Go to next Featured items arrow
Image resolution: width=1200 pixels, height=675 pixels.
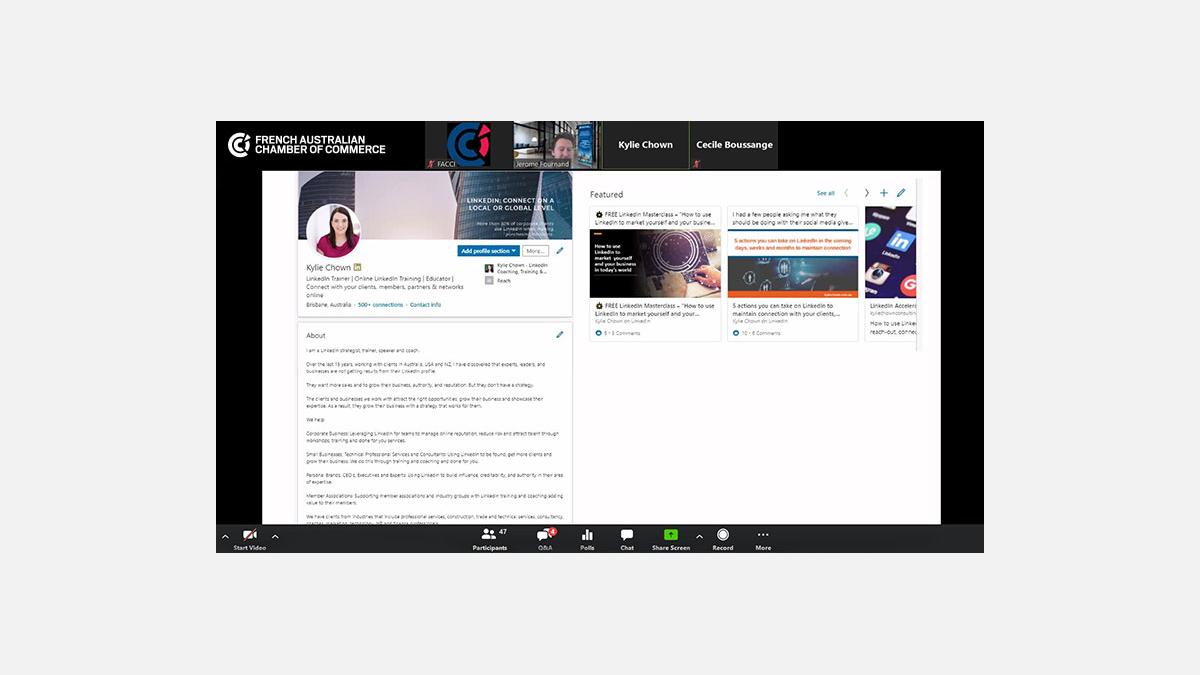tap(866, 193)
